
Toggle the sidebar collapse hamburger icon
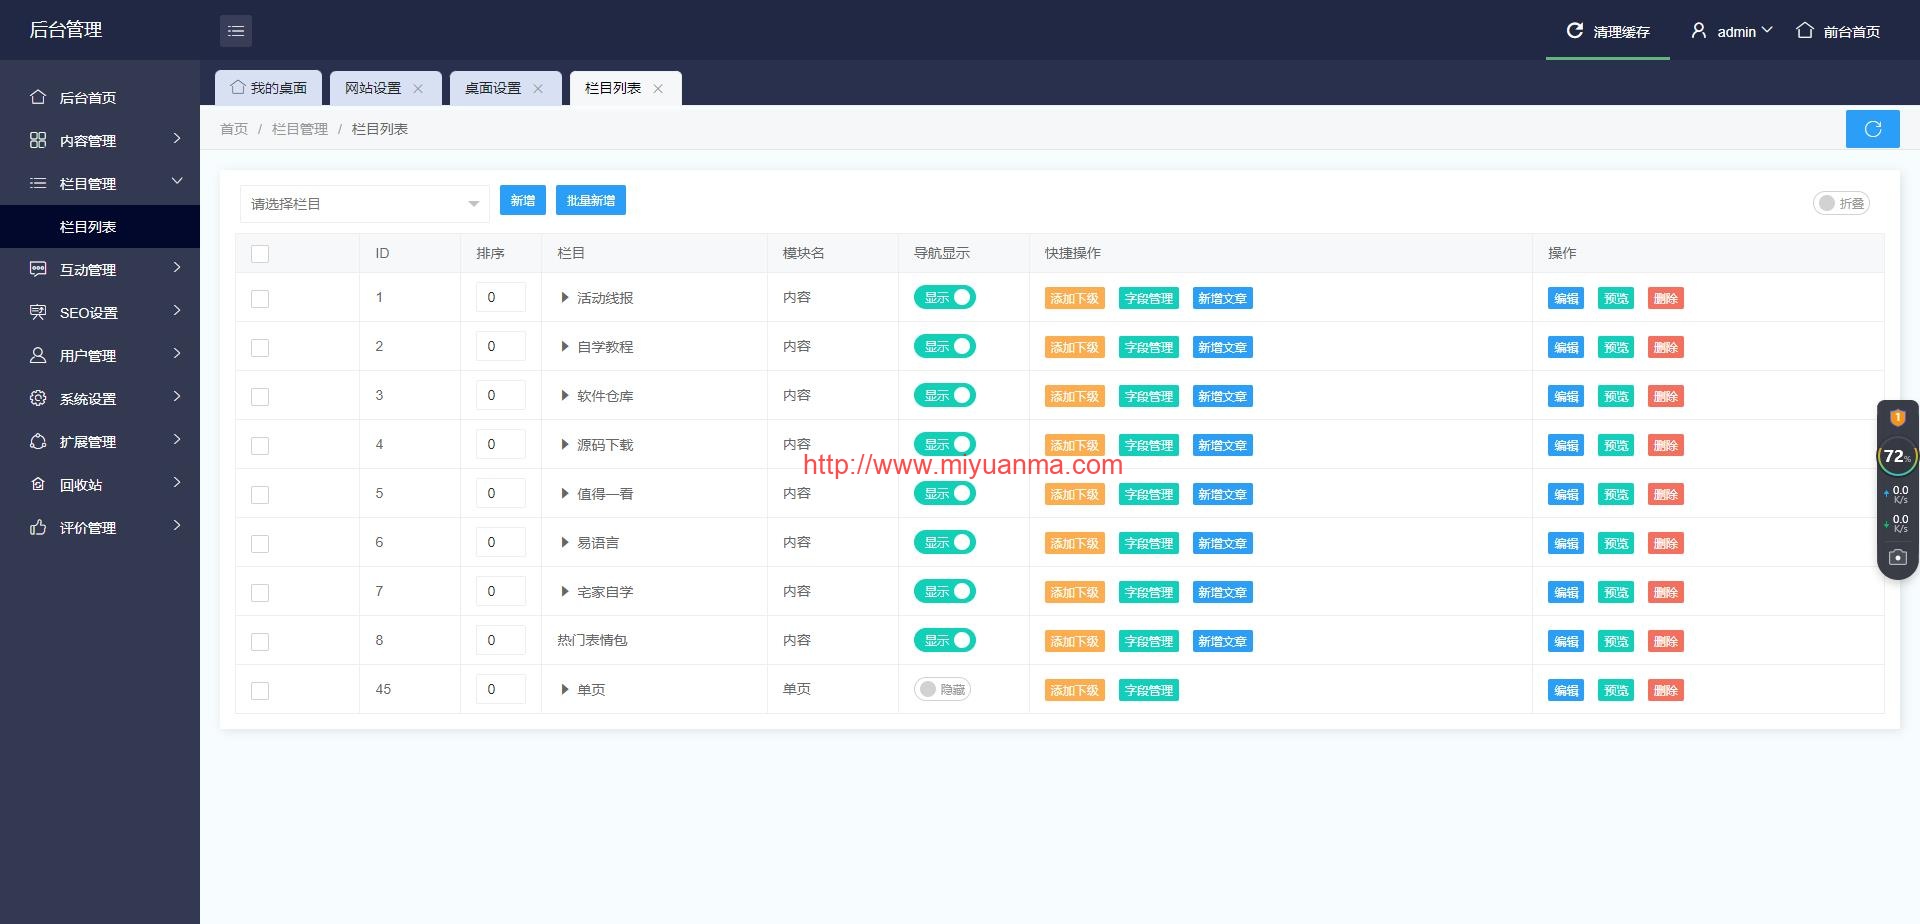(236, 31)
